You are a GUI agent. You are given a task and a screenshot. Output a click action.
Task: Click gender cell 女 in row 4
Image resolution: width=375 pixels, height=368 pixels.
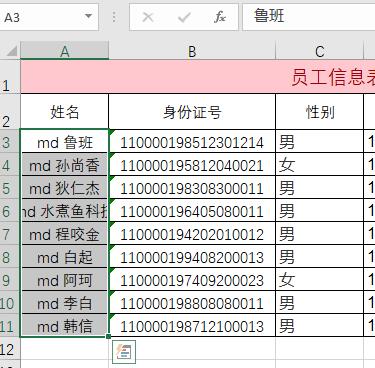(x=320, y=165)
